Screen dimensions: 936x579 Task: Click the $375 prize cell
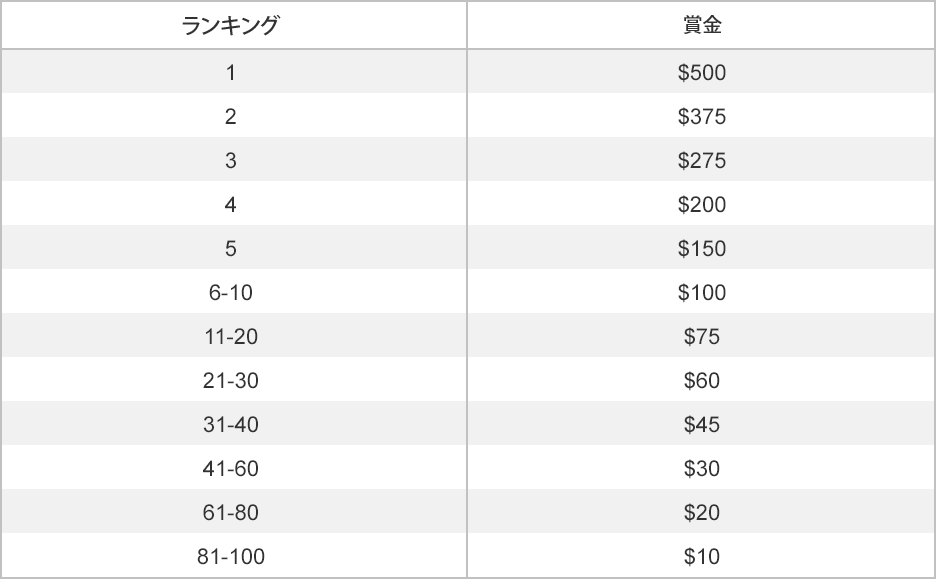[702, 116]
